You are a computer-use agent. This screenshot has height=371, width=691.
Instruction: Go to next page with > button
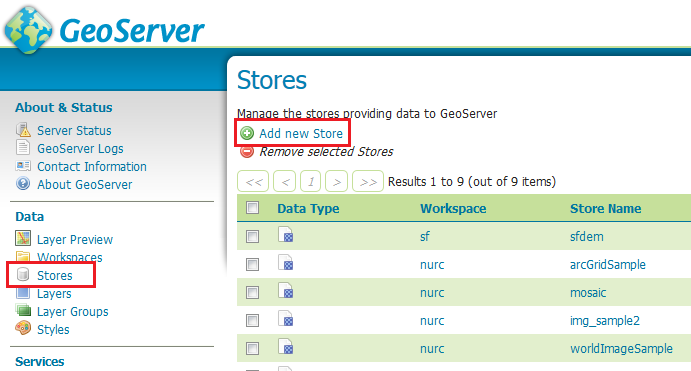337,182
